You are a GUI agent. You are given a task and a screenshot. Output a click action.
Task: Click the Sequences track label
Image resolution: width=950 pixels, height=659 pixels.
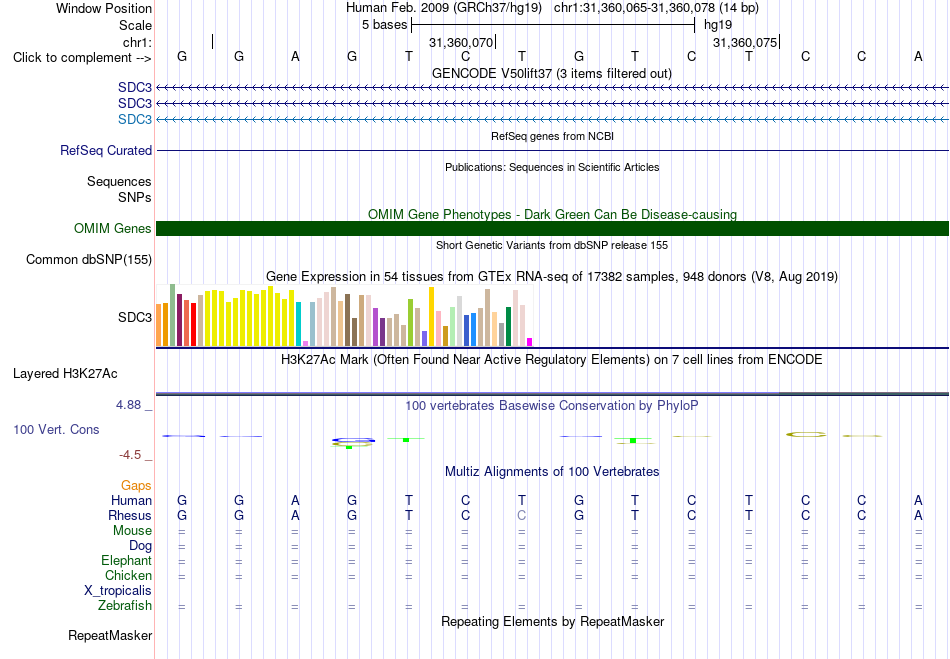119,182
